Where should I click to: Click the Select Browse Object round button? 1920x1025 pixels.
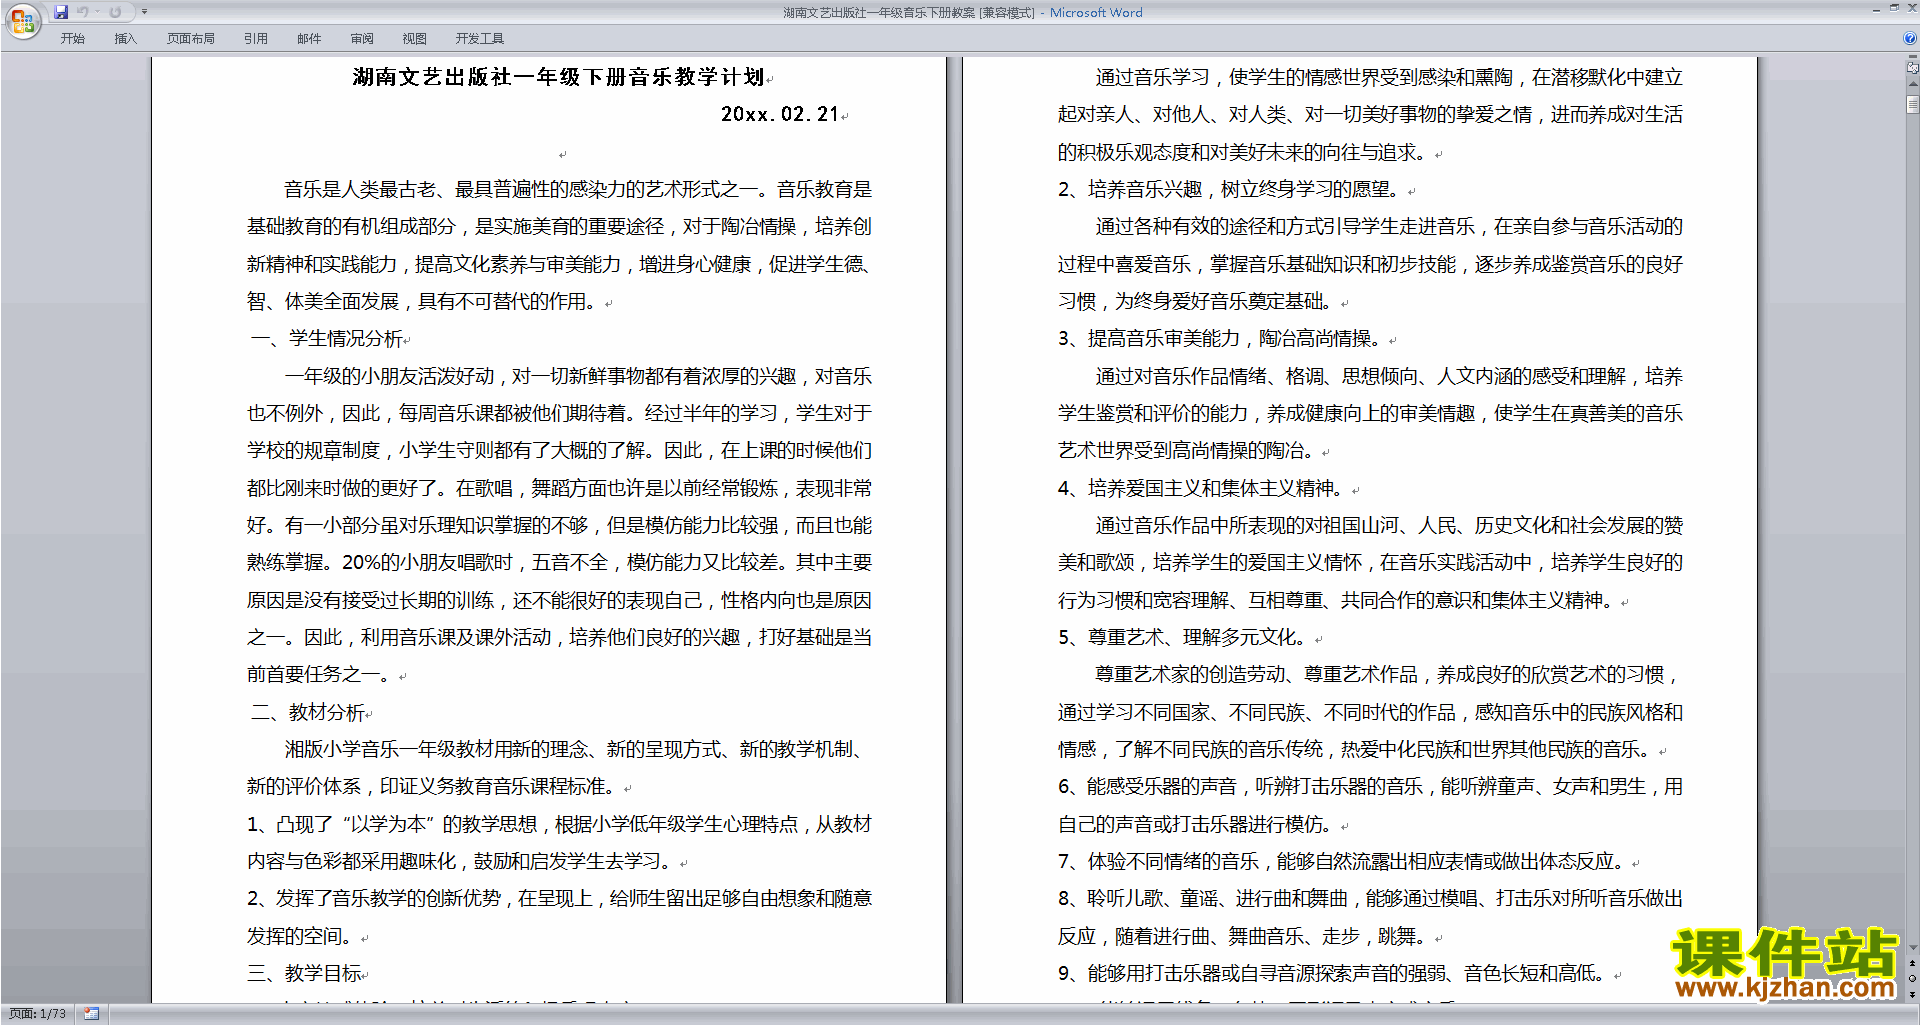point(1912,978)
